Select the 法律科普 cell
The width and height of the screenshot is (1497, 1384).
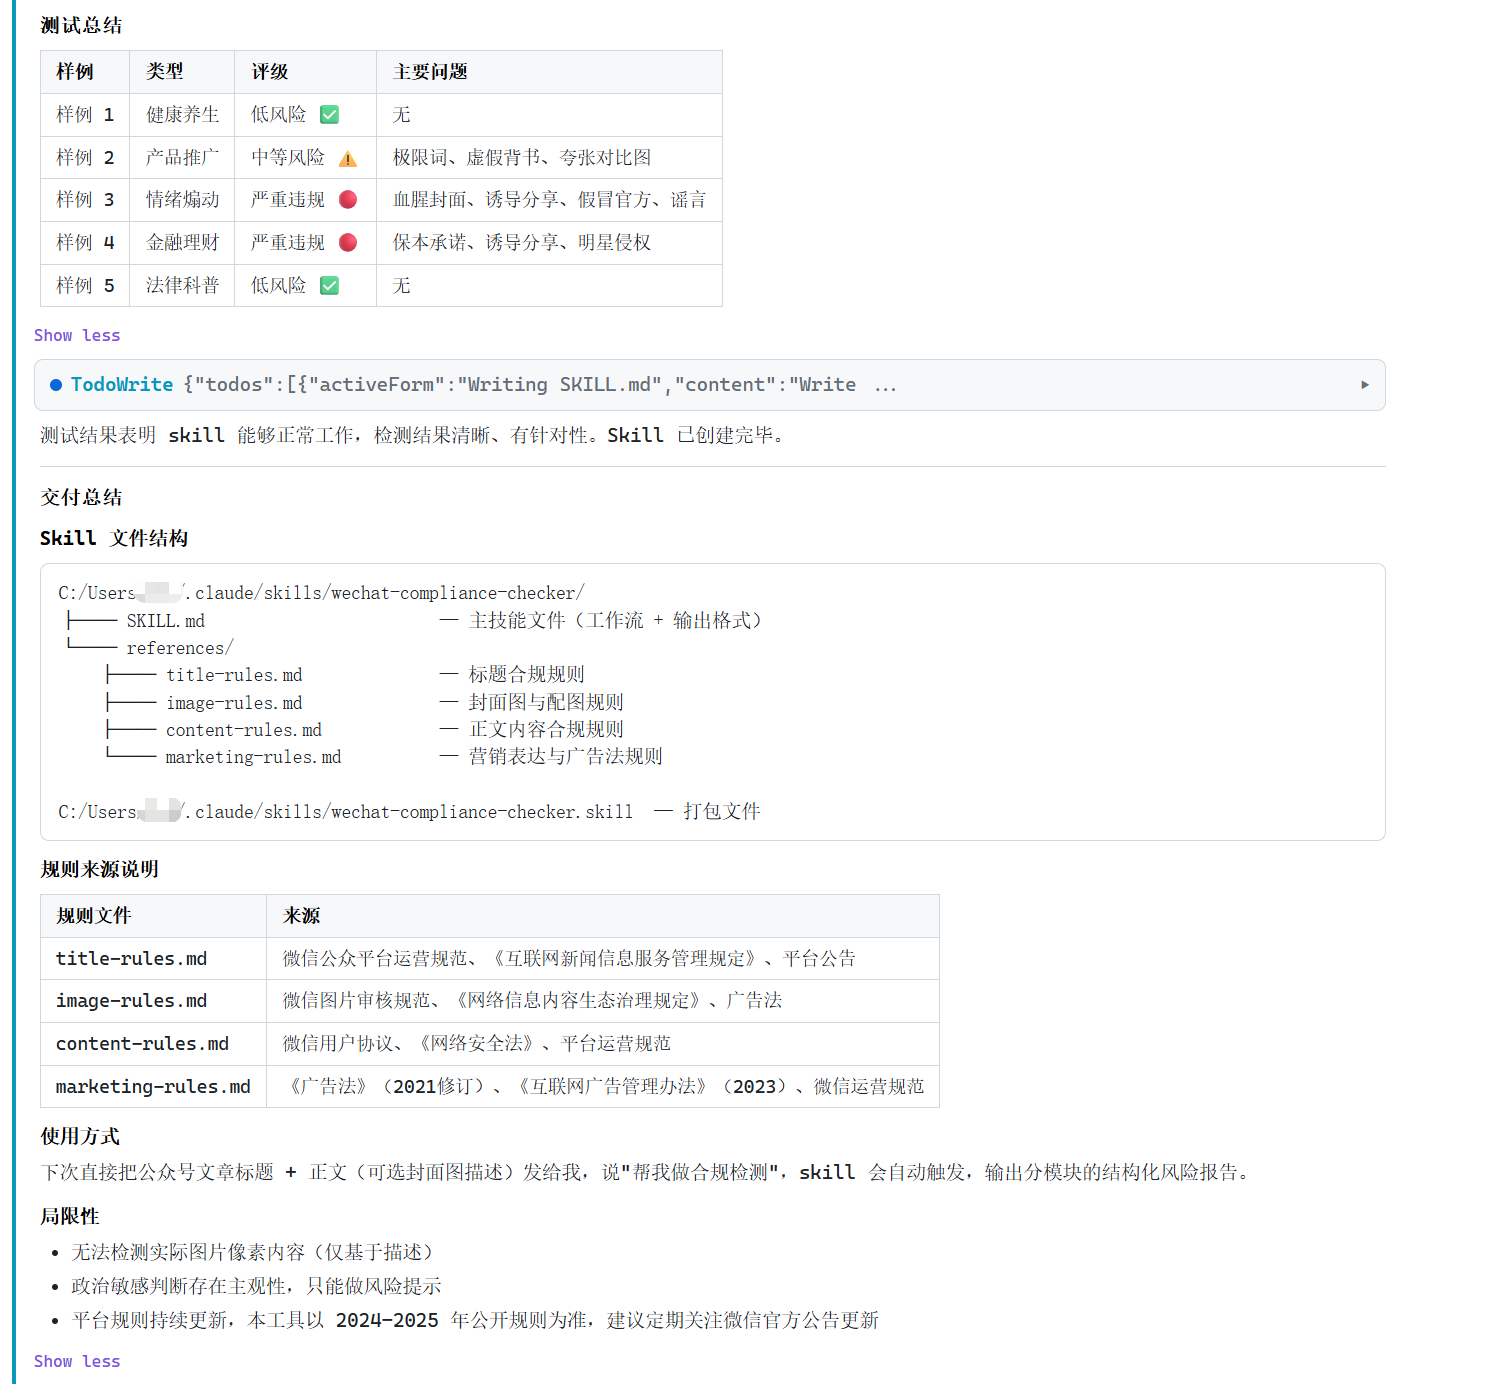point(182,286)
